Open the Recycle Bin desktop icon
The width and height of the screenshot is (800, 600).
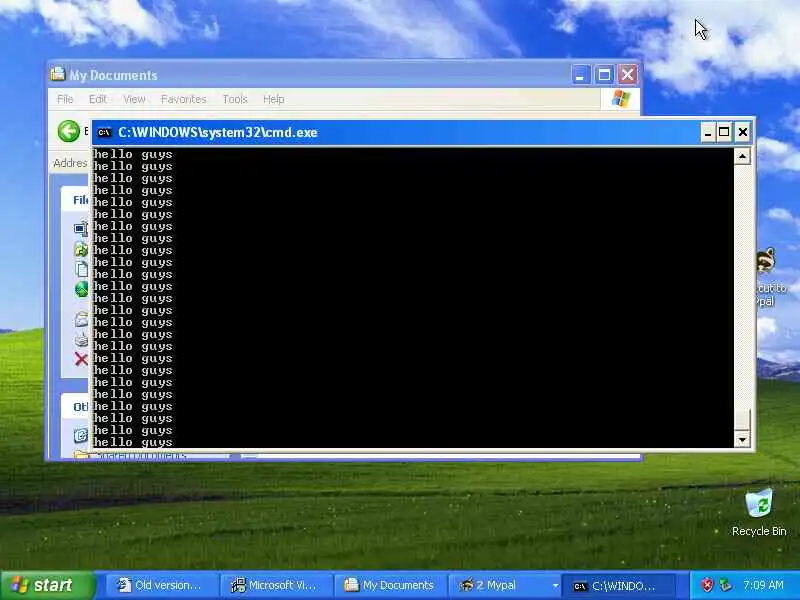pos(759,513)
